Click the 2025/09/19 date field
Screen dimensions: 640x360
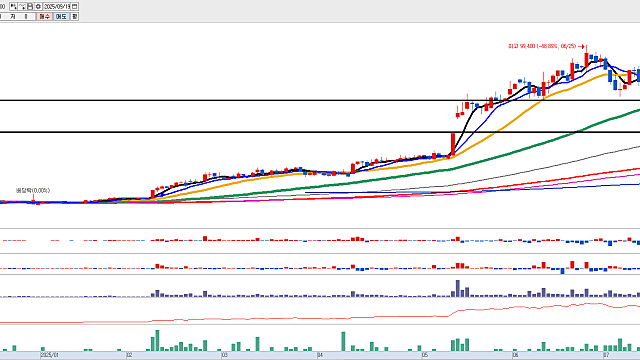click(x=57, y=7)
